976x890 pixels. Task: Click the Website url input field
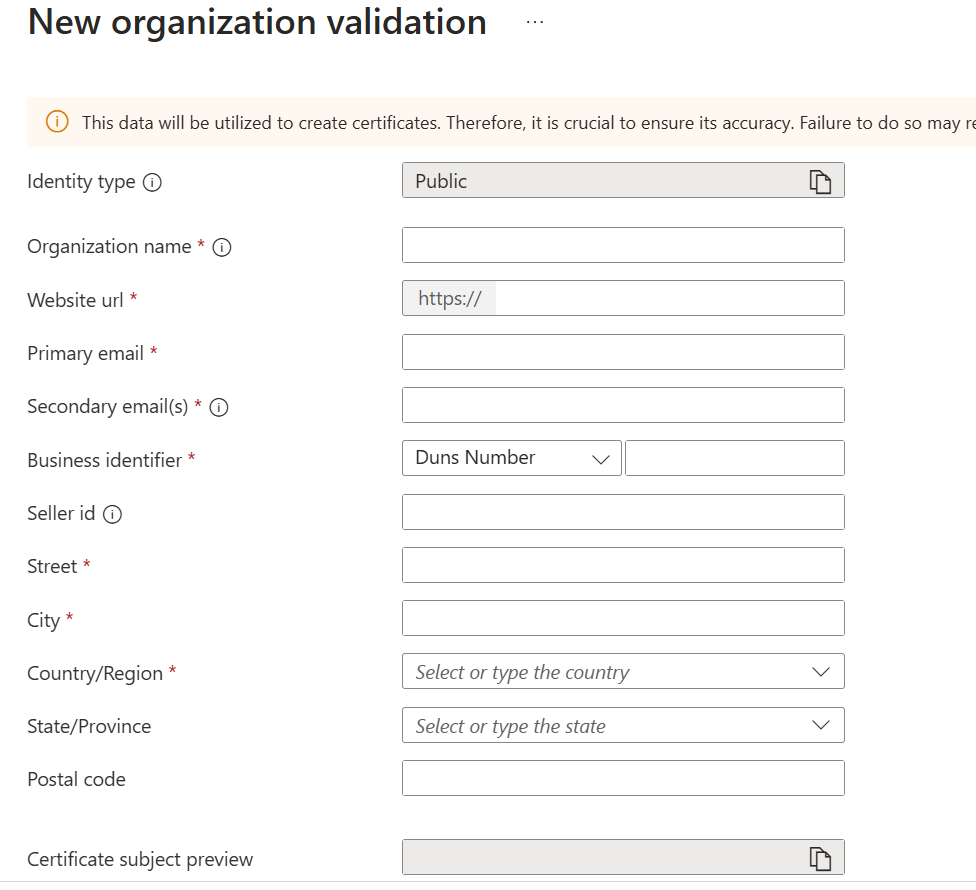[668, 298]
